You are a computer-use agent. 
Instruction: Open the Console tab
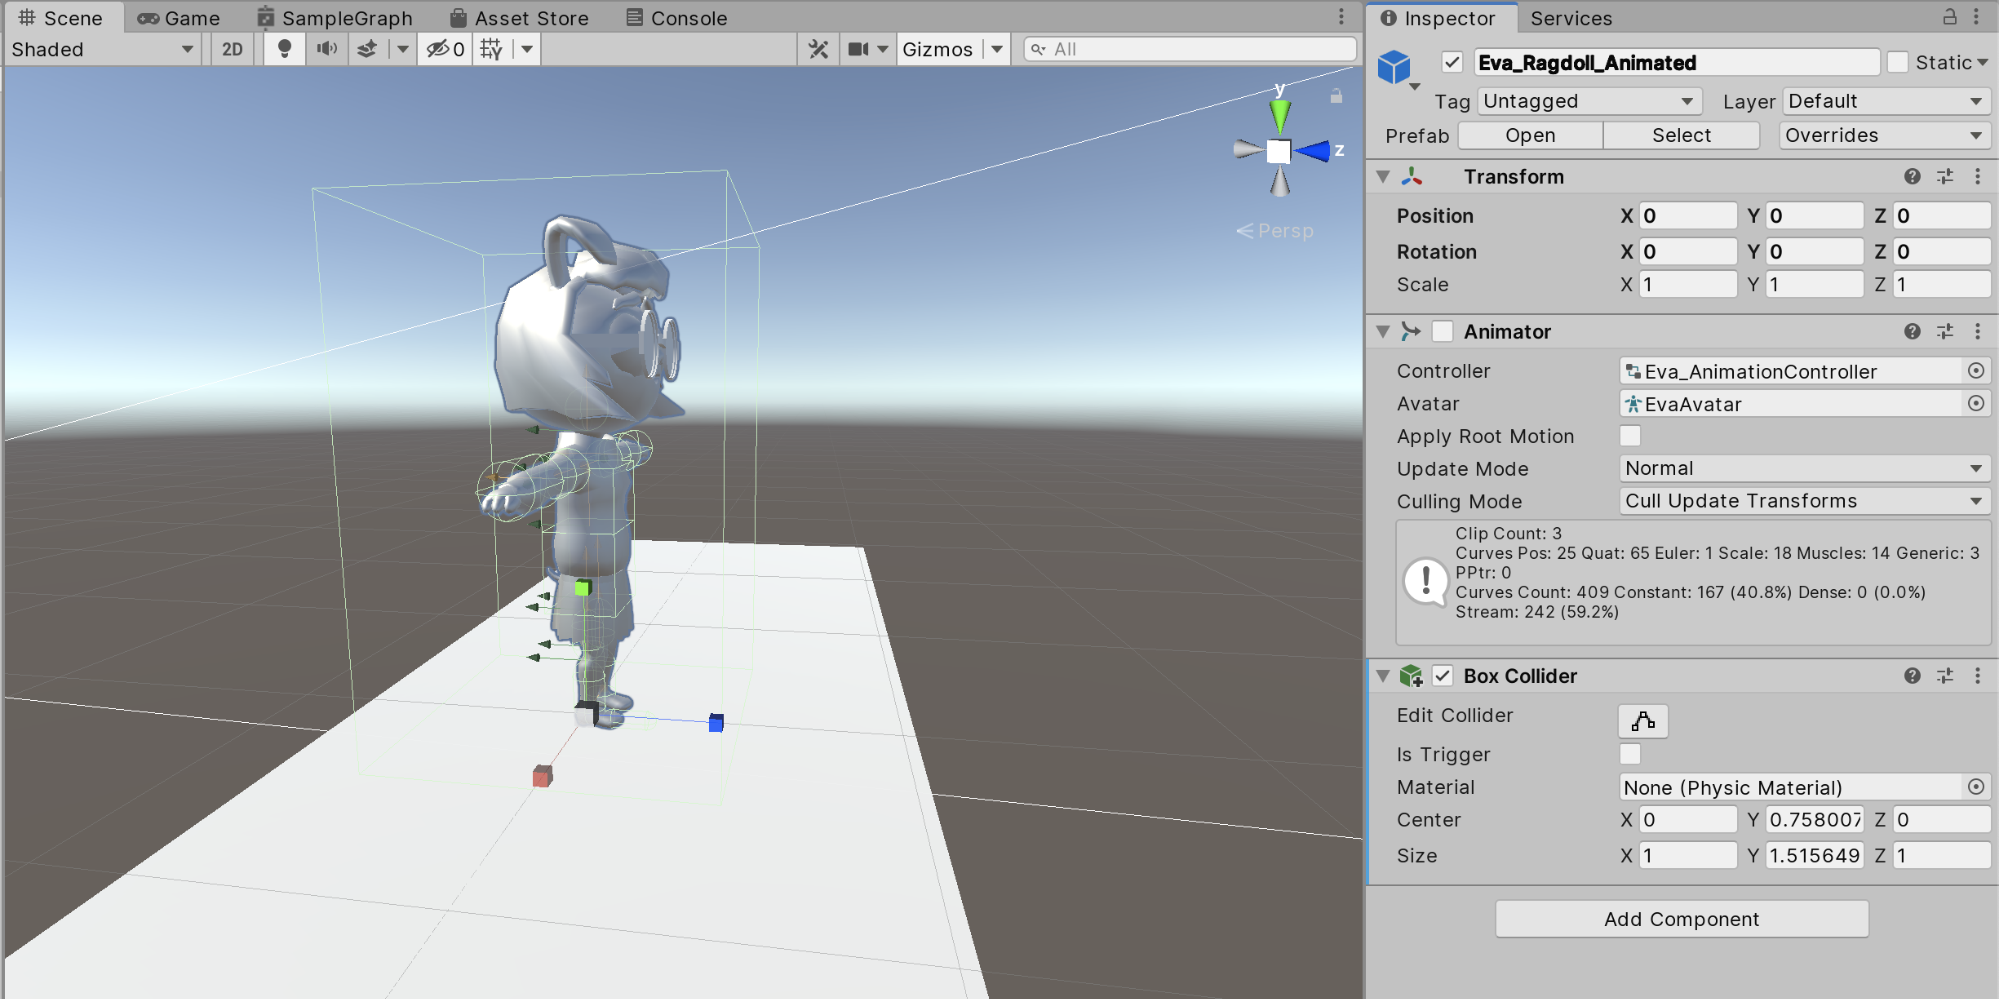tap(677, 18)
